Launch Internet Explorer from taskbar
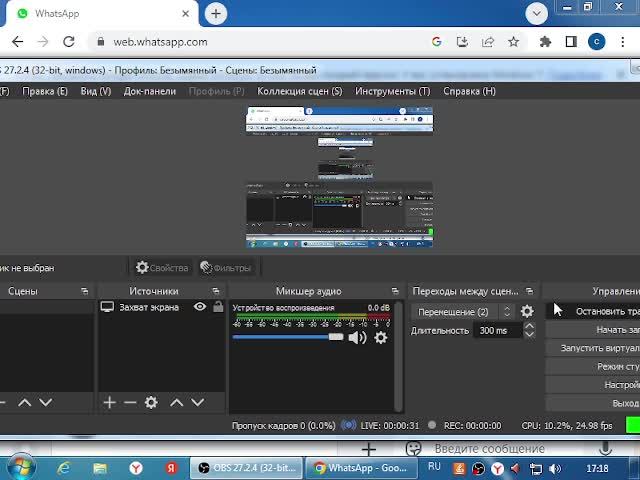Viewport: 640px width, 480px height. click(x=64, y=468)
